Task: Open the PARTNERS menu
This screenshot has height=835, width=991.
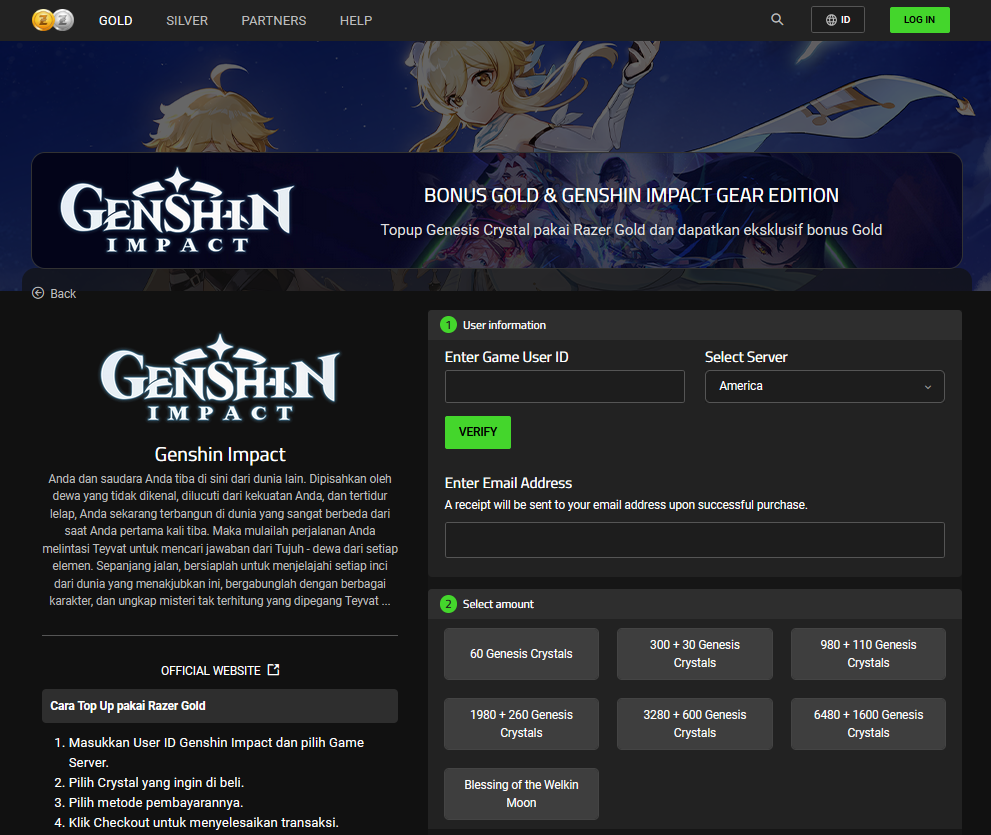Action: tap(274, 20)
